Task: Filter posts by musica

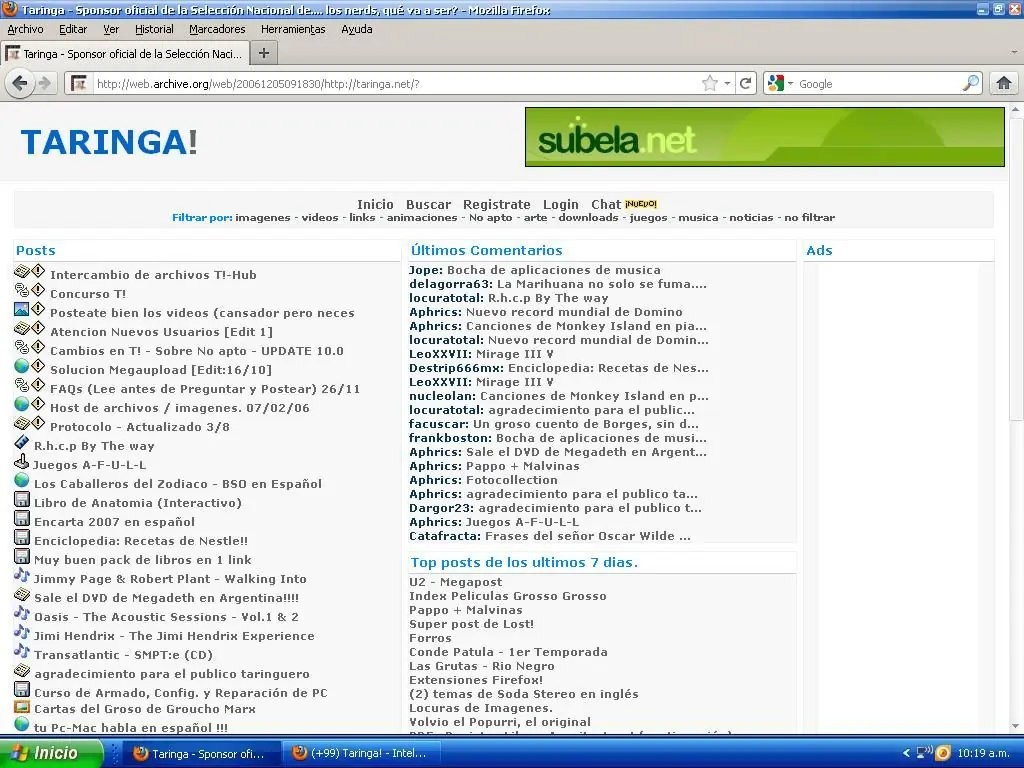Action: click(x=698, y=217)
